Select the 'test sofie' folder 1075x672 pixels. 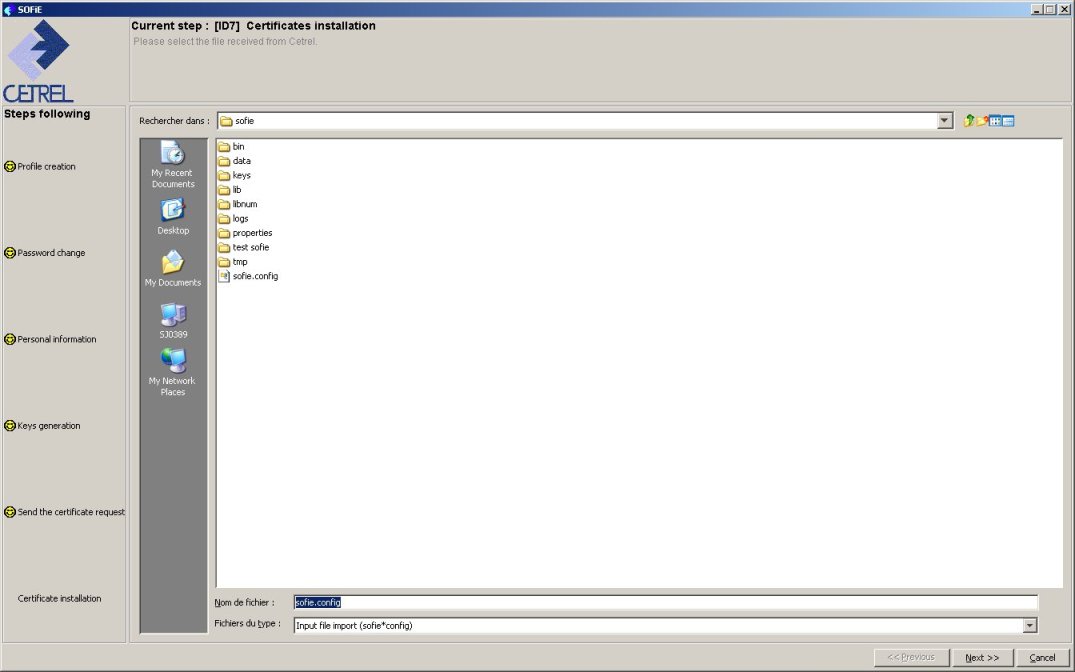click(250, 247)
